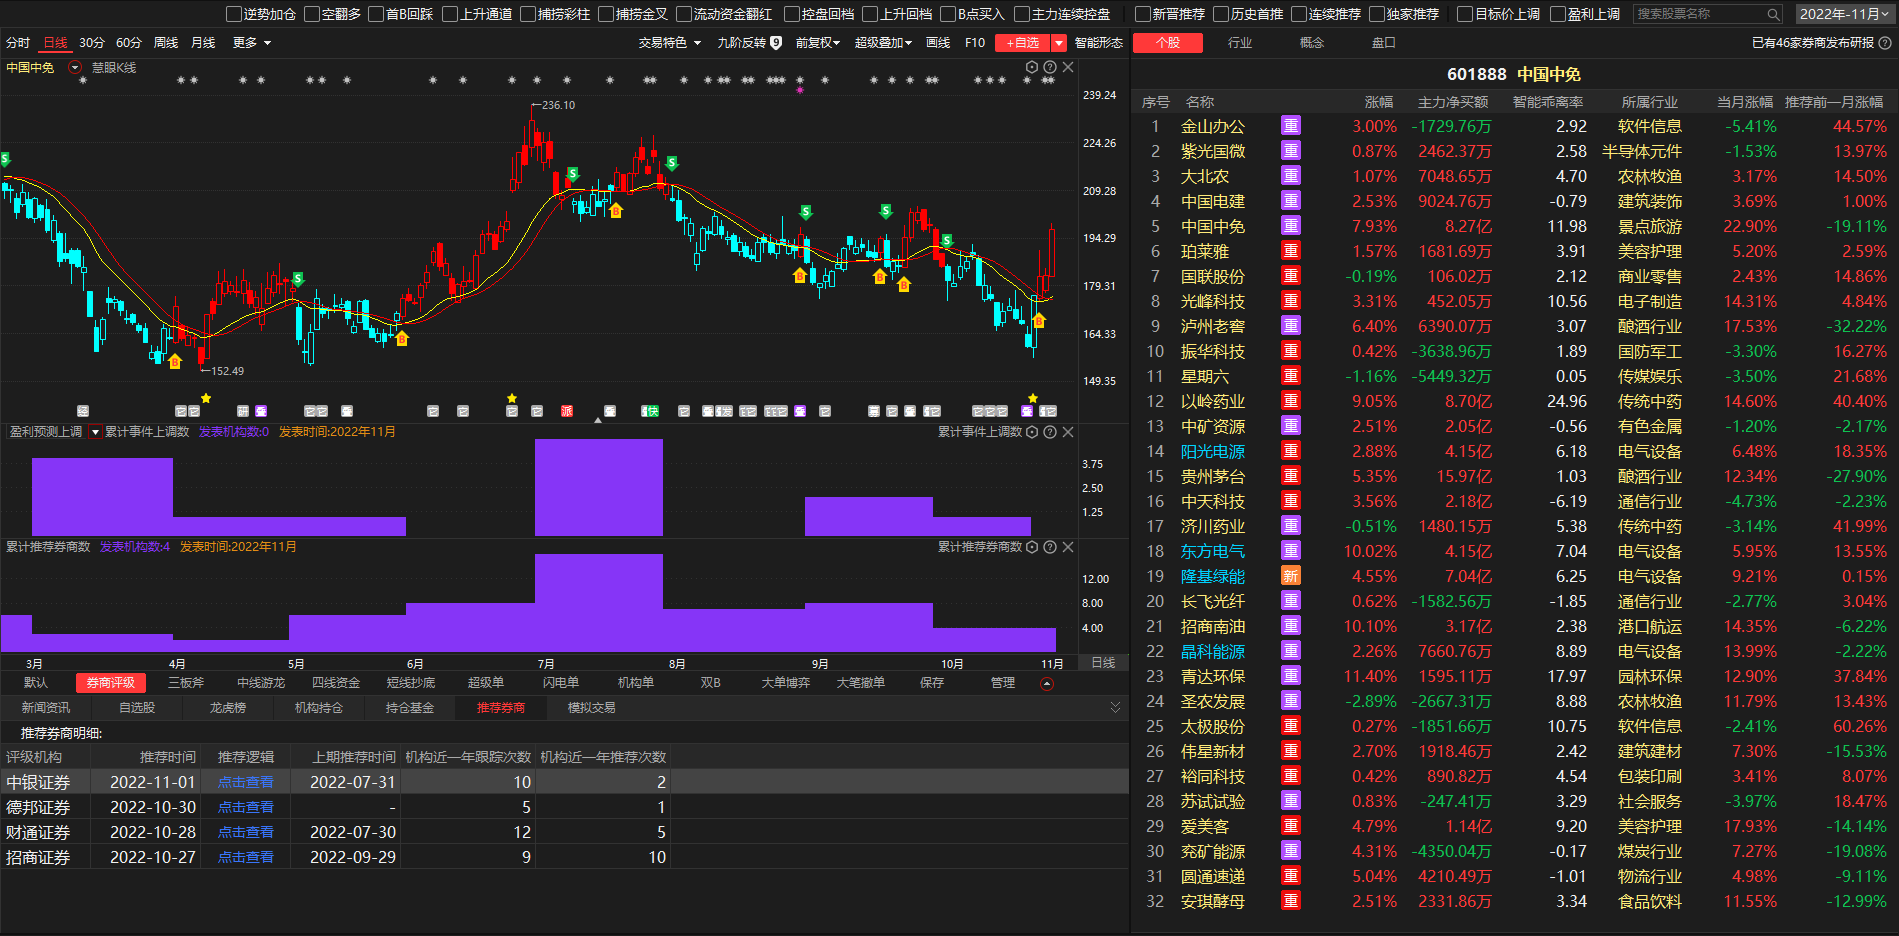Viewport: 1899px width, 936px height.
Task: Click the 日线 label at timeline end
Action: coord(1103,663)
